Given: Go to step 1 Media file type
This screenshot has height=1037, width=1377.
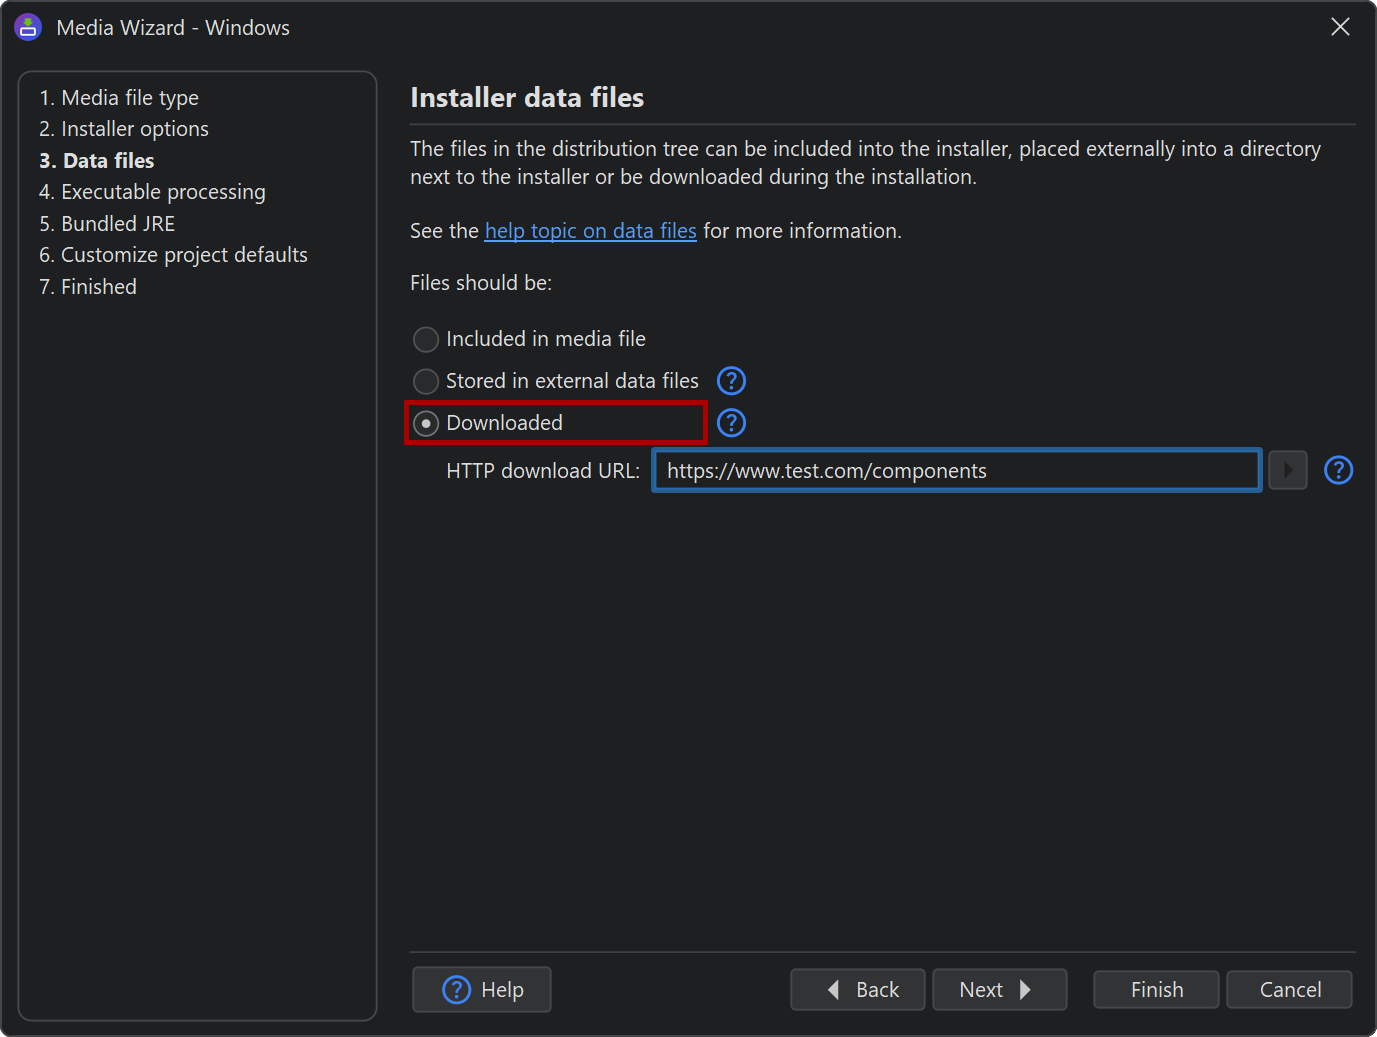Looking at the screenshot, I should (x=119, y=98).
